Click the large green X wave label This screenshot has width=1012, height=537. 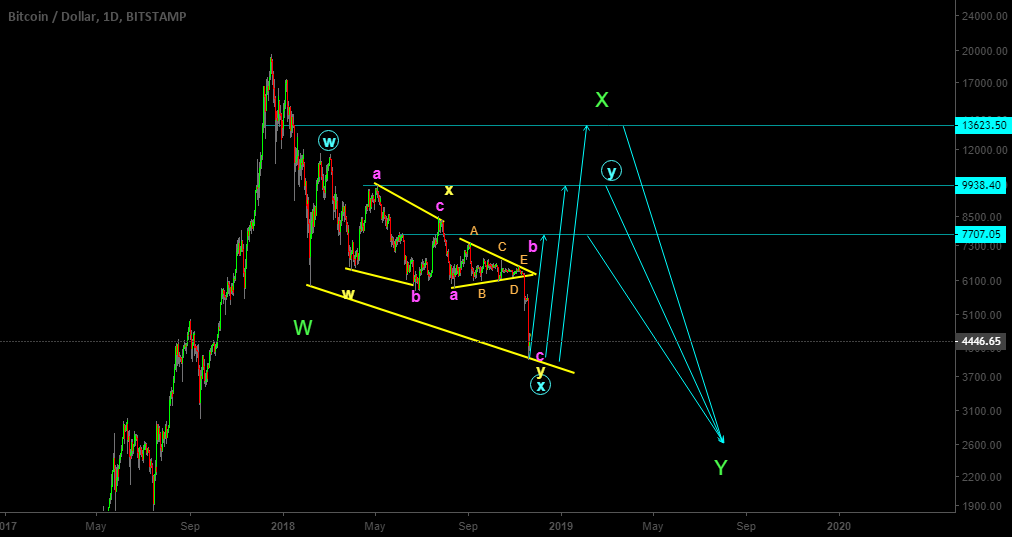coord(602,100)
